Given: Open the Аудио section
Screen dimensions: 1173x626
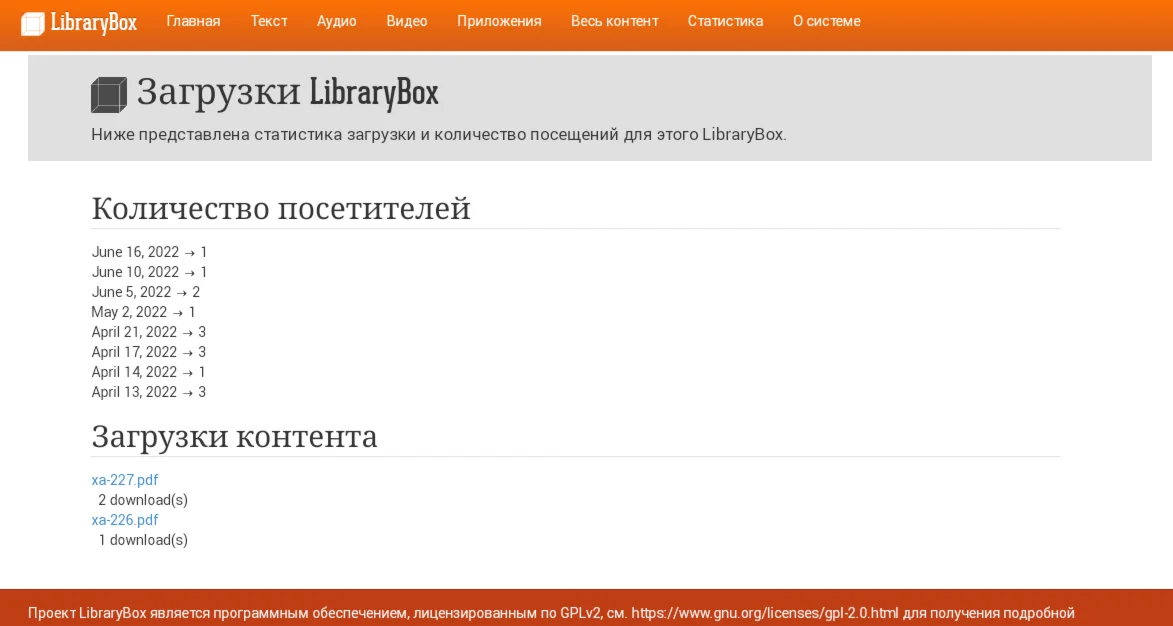Looking at the screenshot, I should coord(337,21).
